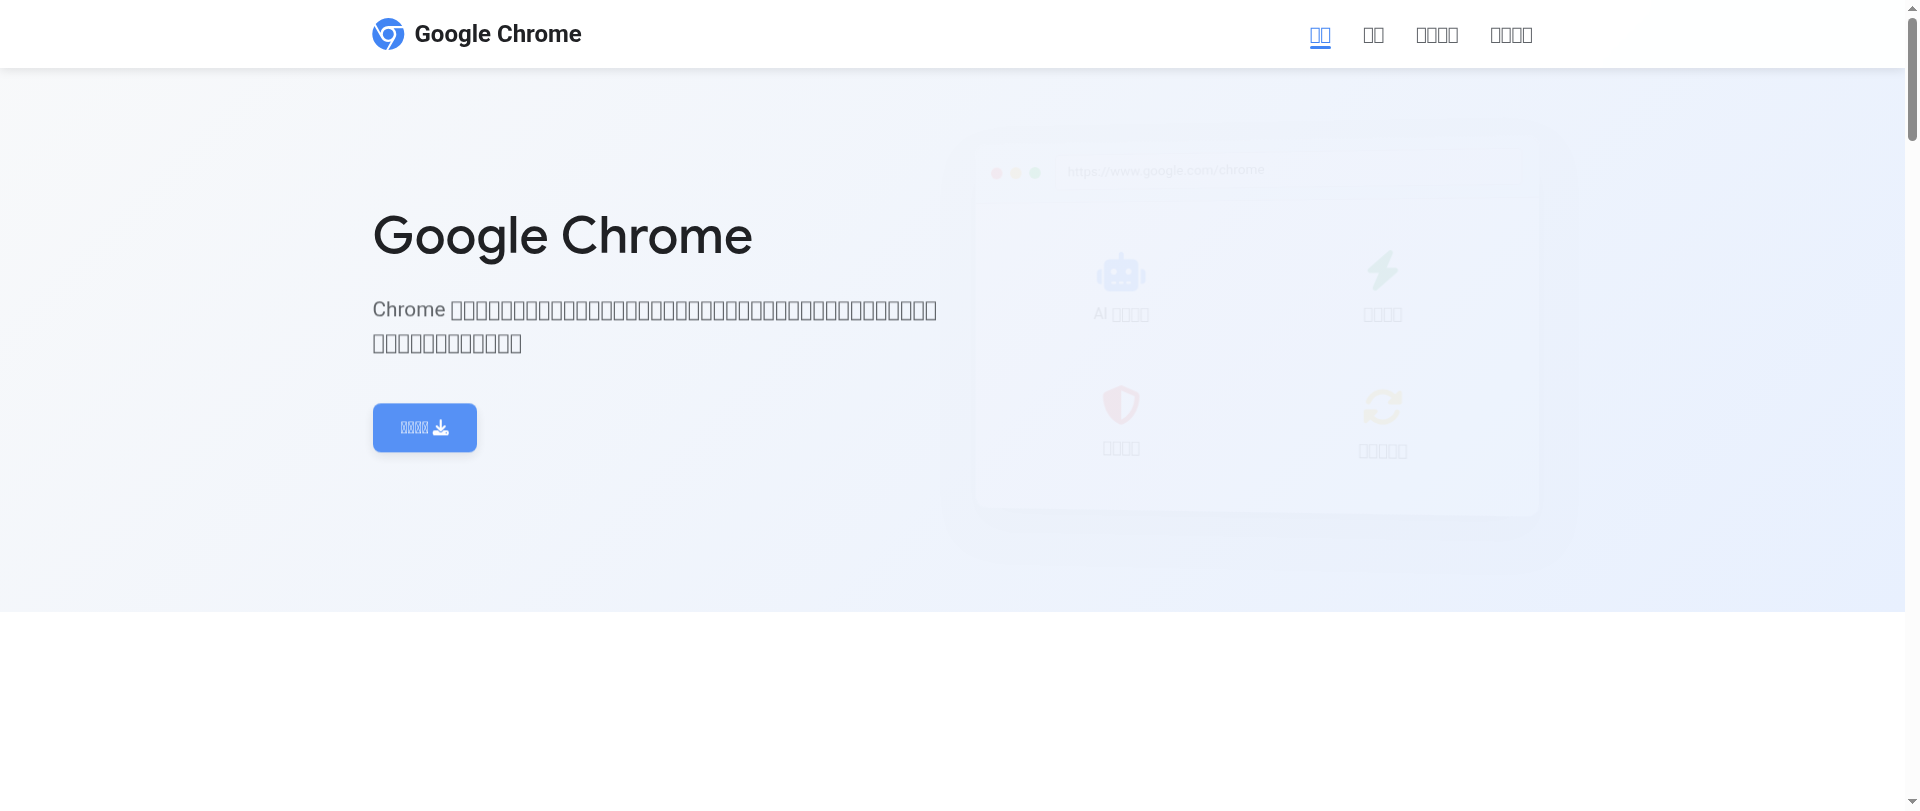Select the first underlined navigation item
Viewport: 1920px width, 811px height.
click(x=1320, y=34)
